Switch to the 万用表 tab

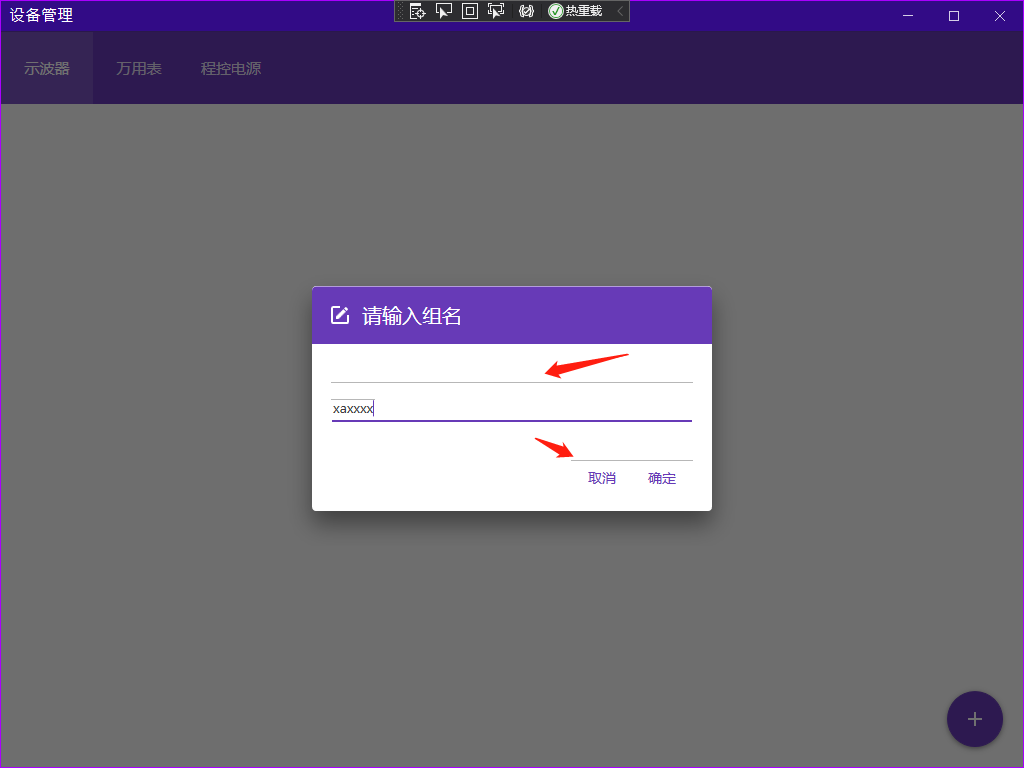pyautogui.click(x=138, y=69)
